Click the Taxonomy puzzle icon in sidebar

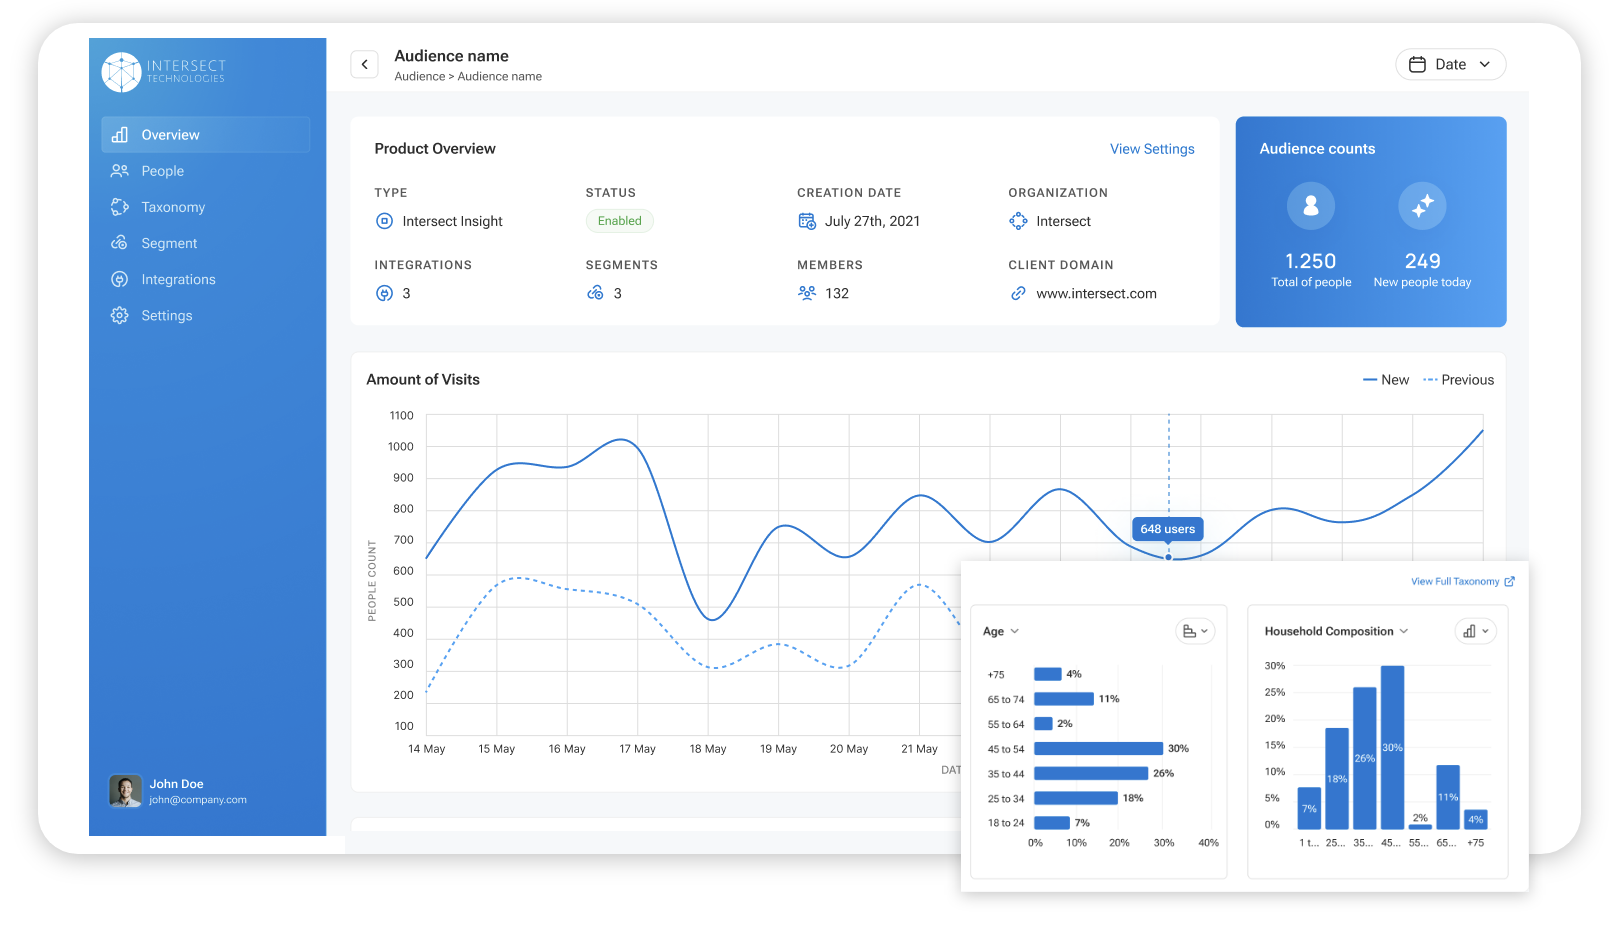120,207
